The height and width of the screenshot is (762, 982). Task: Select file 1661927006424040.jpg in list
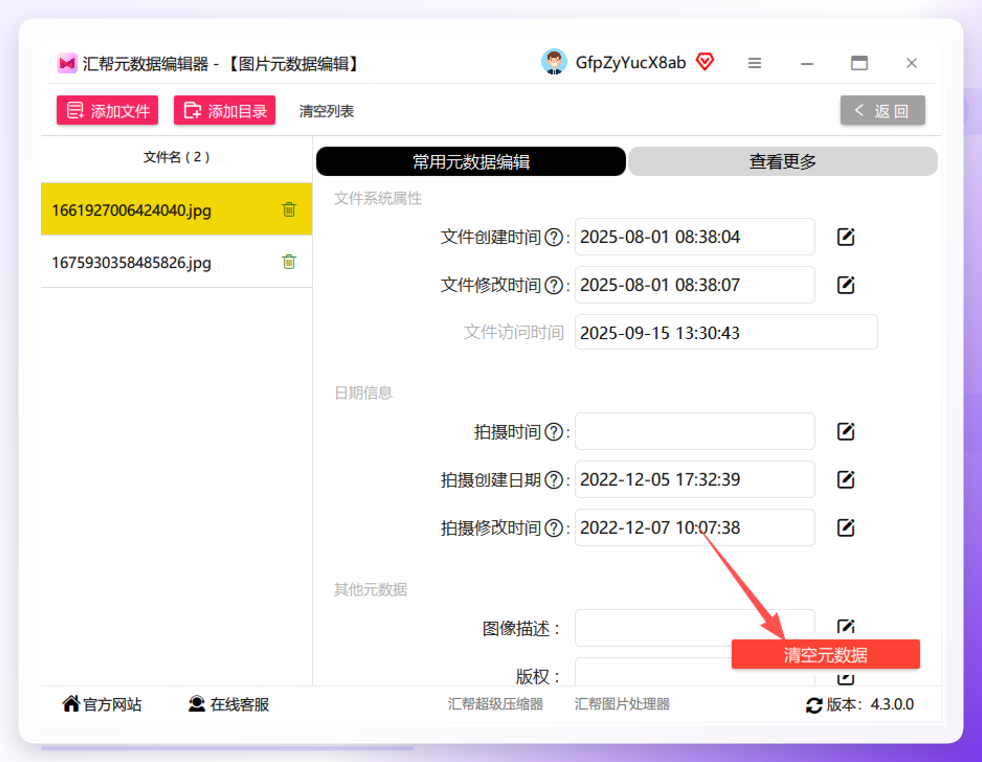(x=177, y=210)
